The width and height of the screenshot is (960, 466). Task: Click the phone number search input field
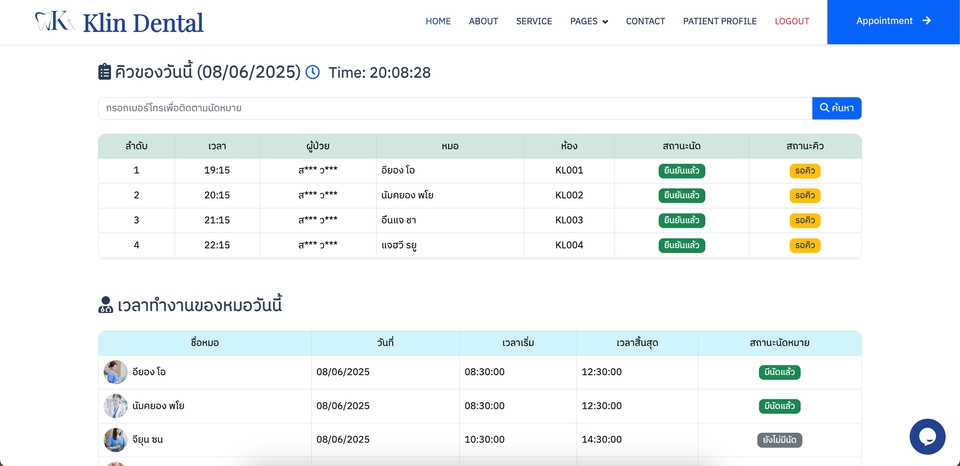[x=455, y=108]
